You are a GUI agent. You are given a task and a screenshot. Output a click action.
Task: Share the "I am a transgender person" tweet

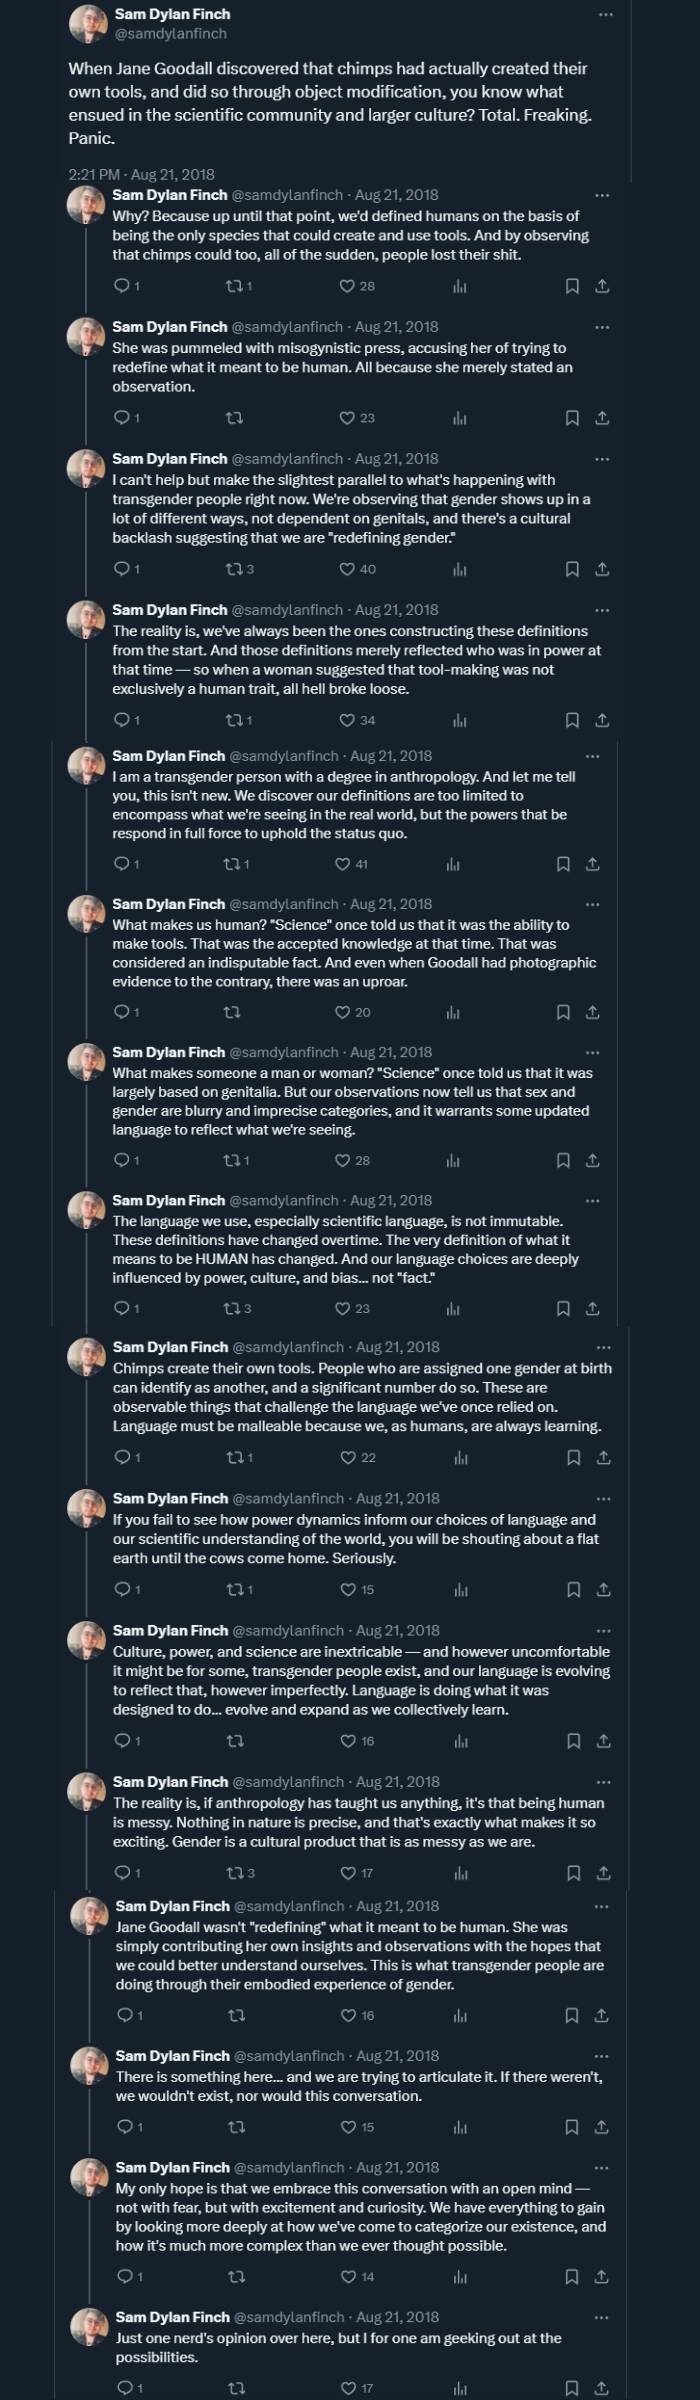pos(592,864)
